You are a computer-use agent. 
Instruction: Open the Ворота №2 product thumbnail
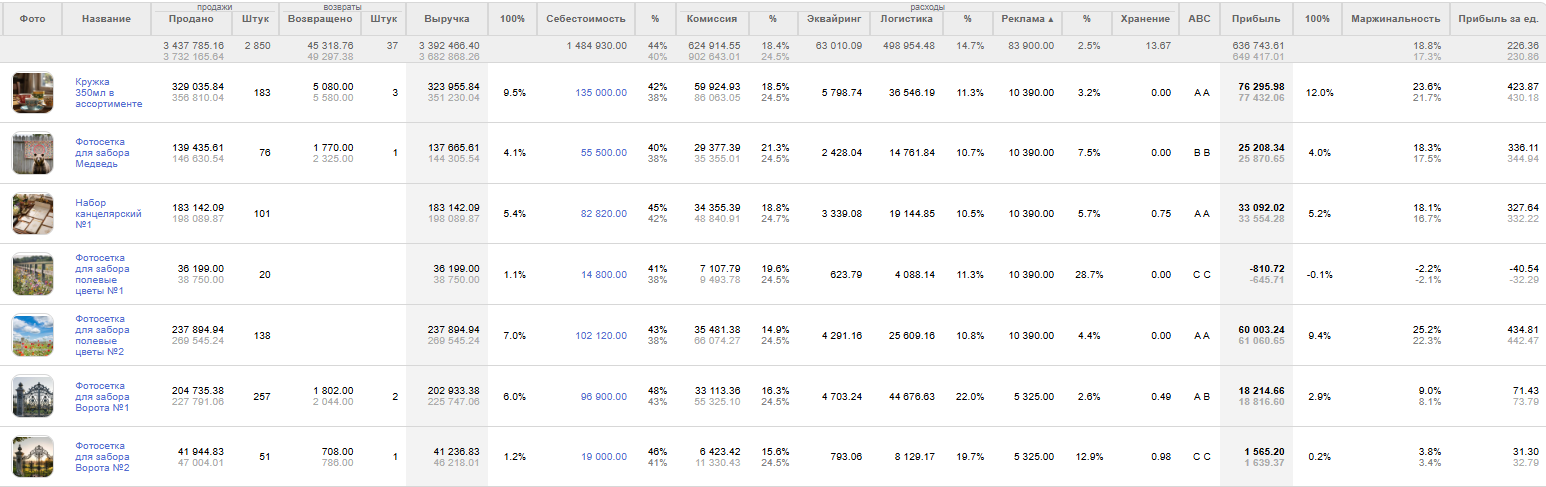pyautogui.click(x=32, y=457)
